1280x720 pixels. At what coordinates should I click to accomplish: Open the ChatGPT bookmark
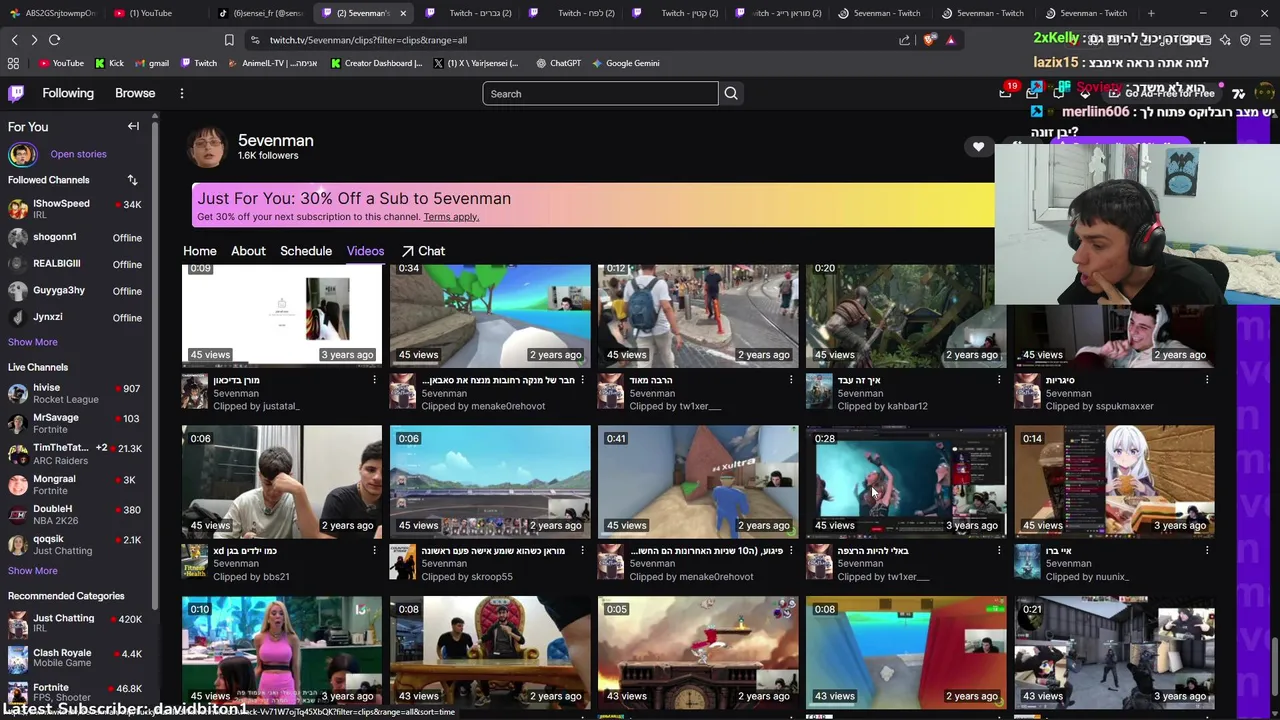tap(558, 63)
